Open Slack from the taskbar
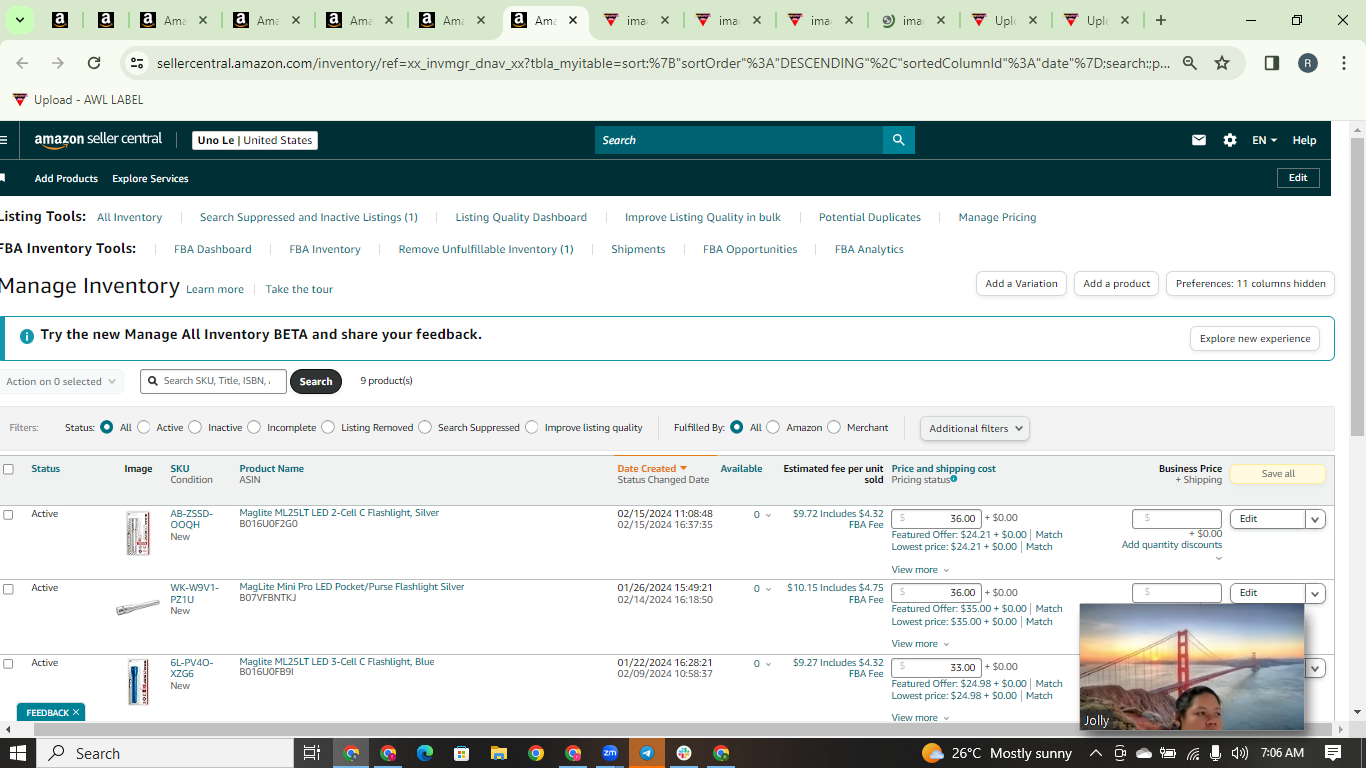The image size is (1366, 768). (x=684, y=753)
